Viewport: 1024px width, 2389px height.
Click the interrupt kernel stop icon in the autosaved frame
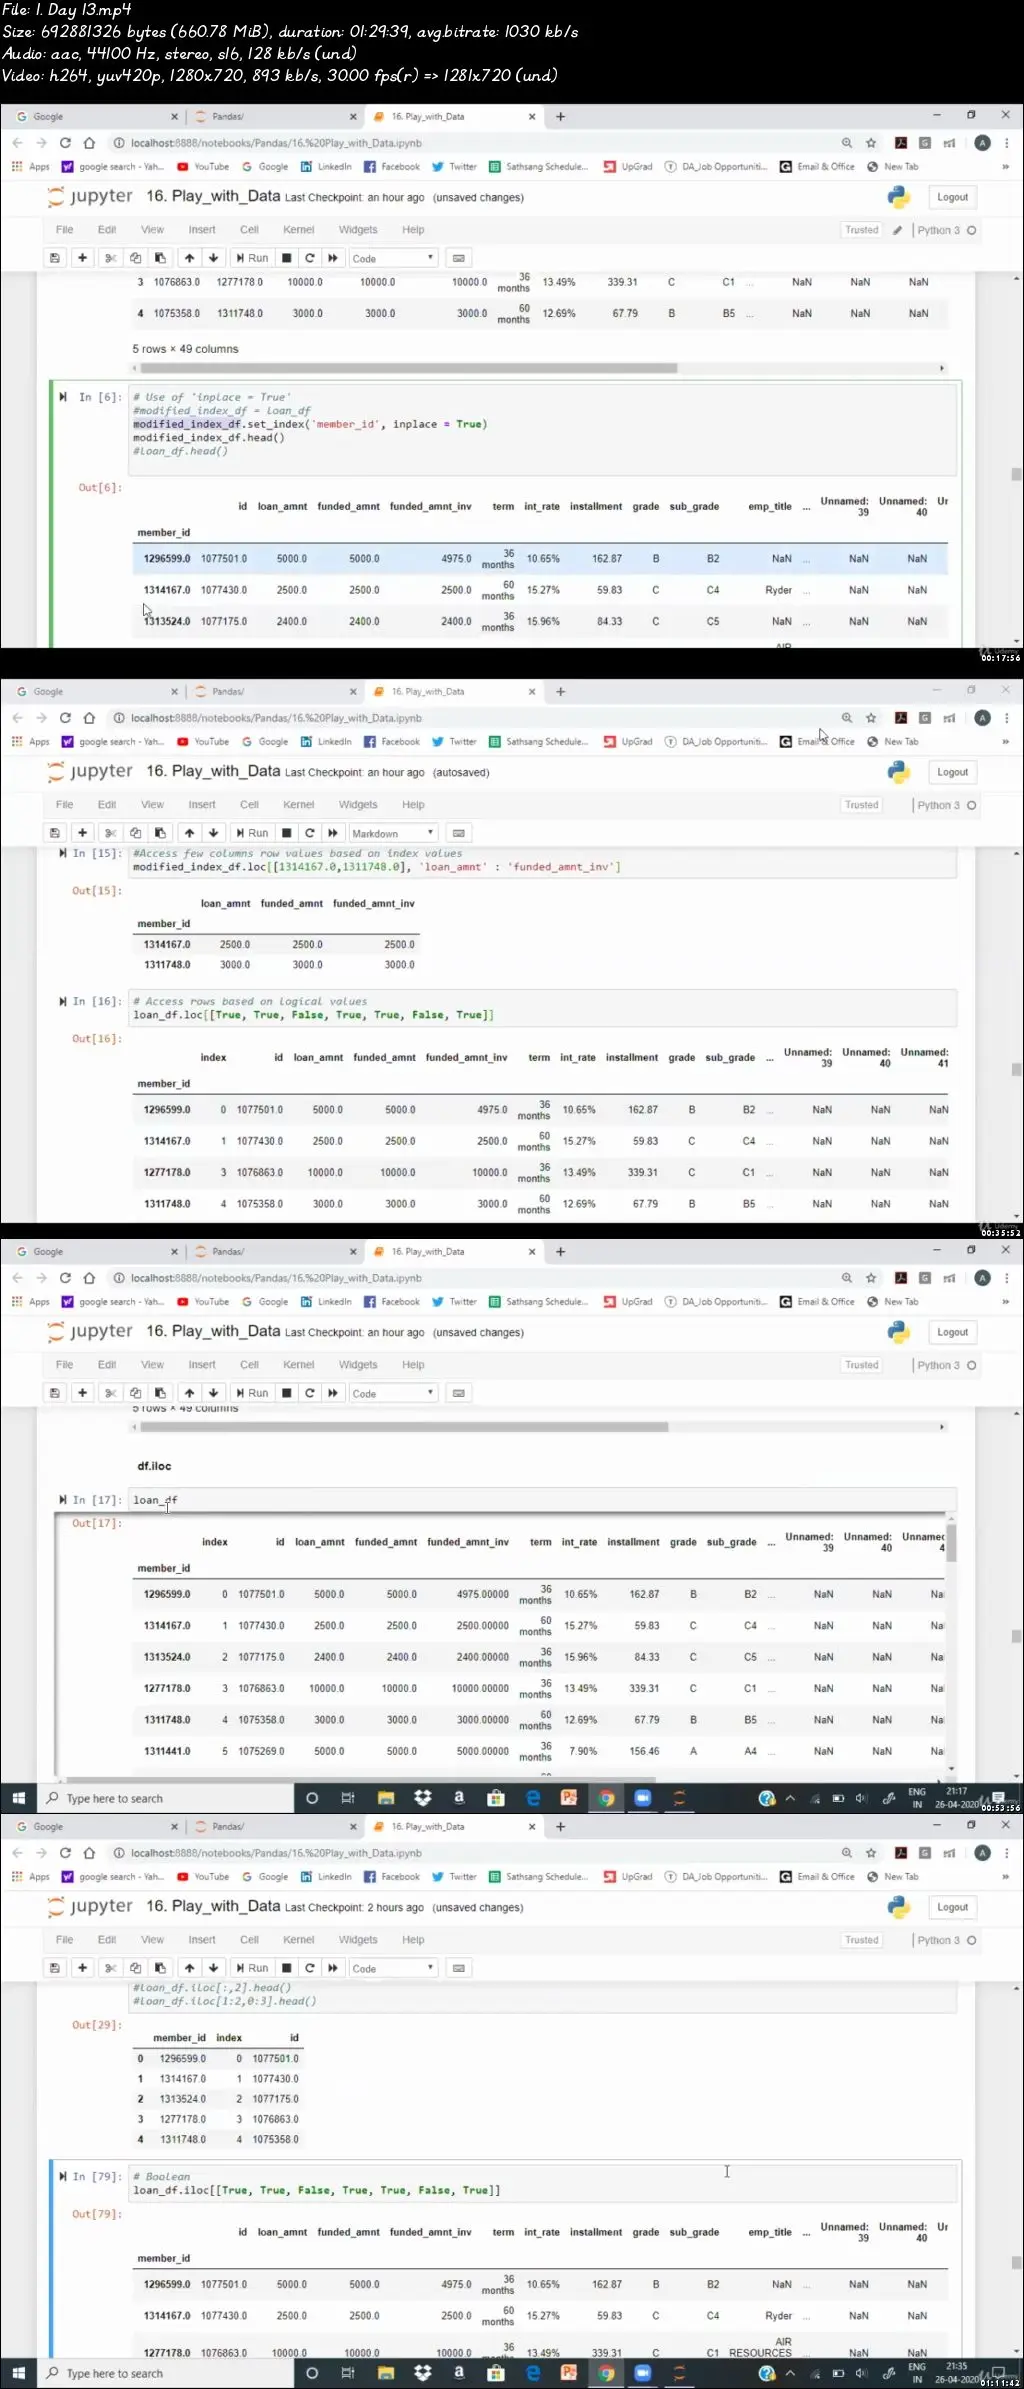287,833
